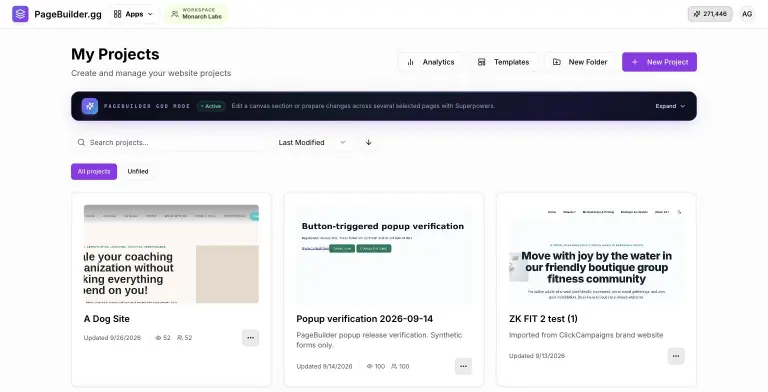Viewport: 768px width, 392px height.
Task: Browse Templates
Action: click(x=504, y=62)
